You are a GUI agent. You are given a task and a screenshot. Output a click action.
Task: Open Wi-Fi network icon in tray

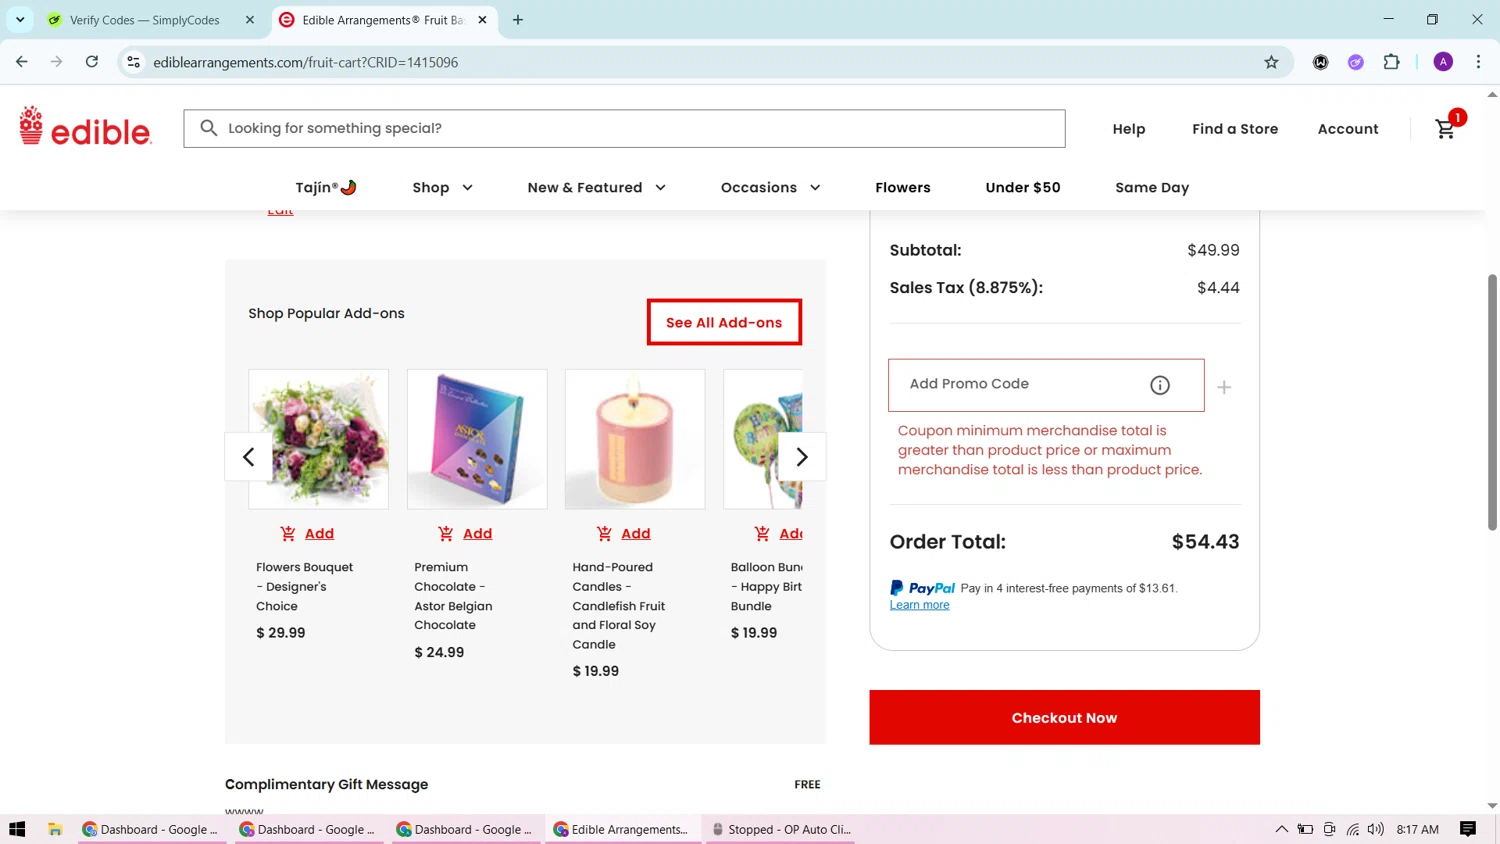tap(1353, 829)
